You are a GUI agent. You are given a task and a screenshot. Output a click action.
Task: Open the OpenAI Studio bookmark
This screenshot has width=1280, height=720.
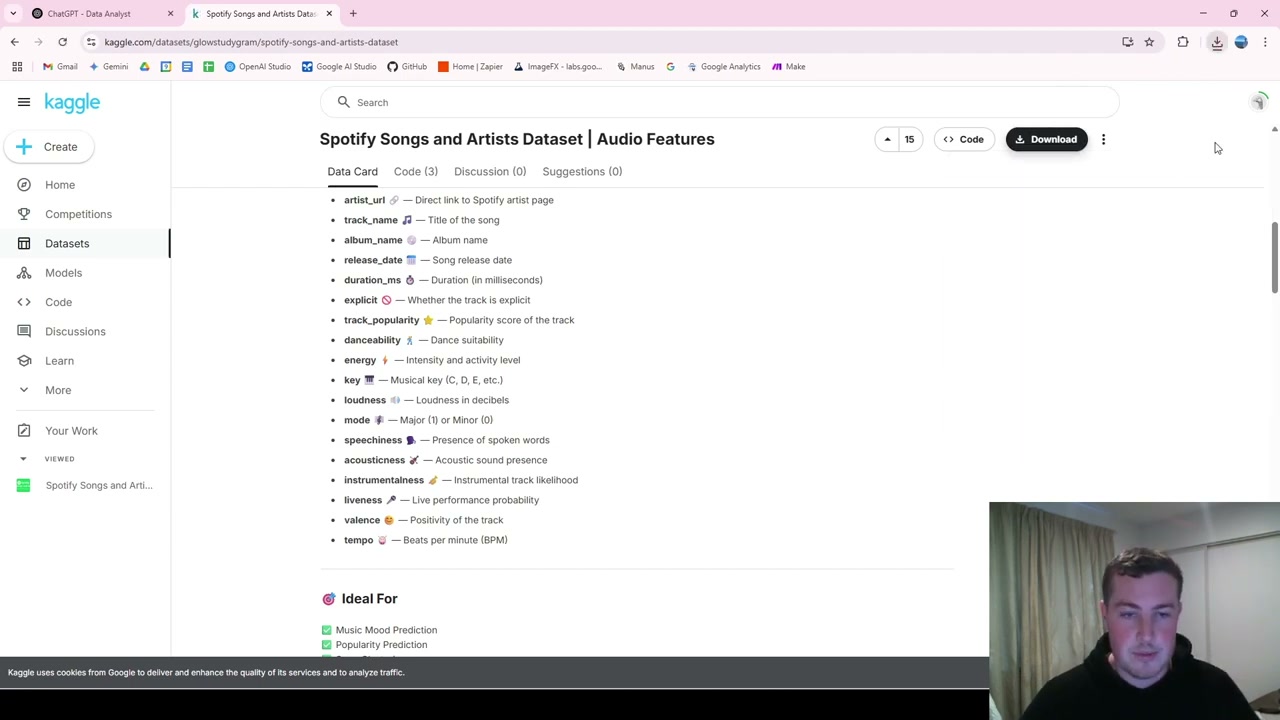[258, 67]
